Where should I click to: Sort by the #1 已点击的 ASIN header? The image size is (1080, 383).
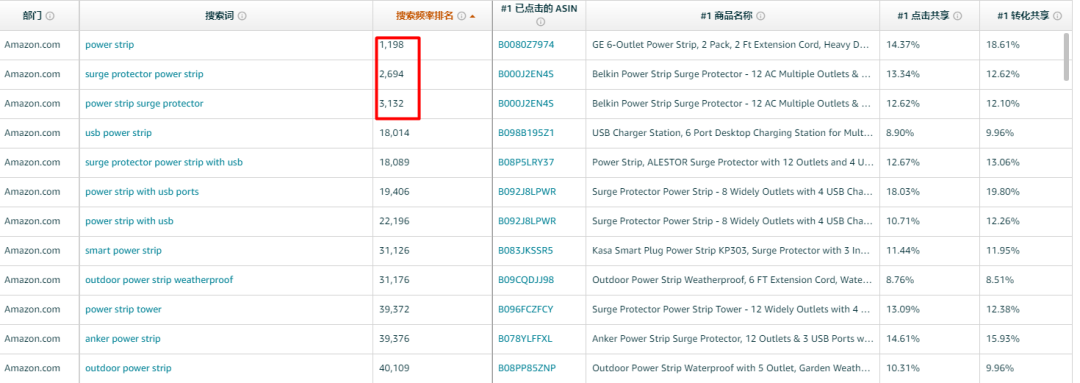pyautogui.click(x=540, y=9)
